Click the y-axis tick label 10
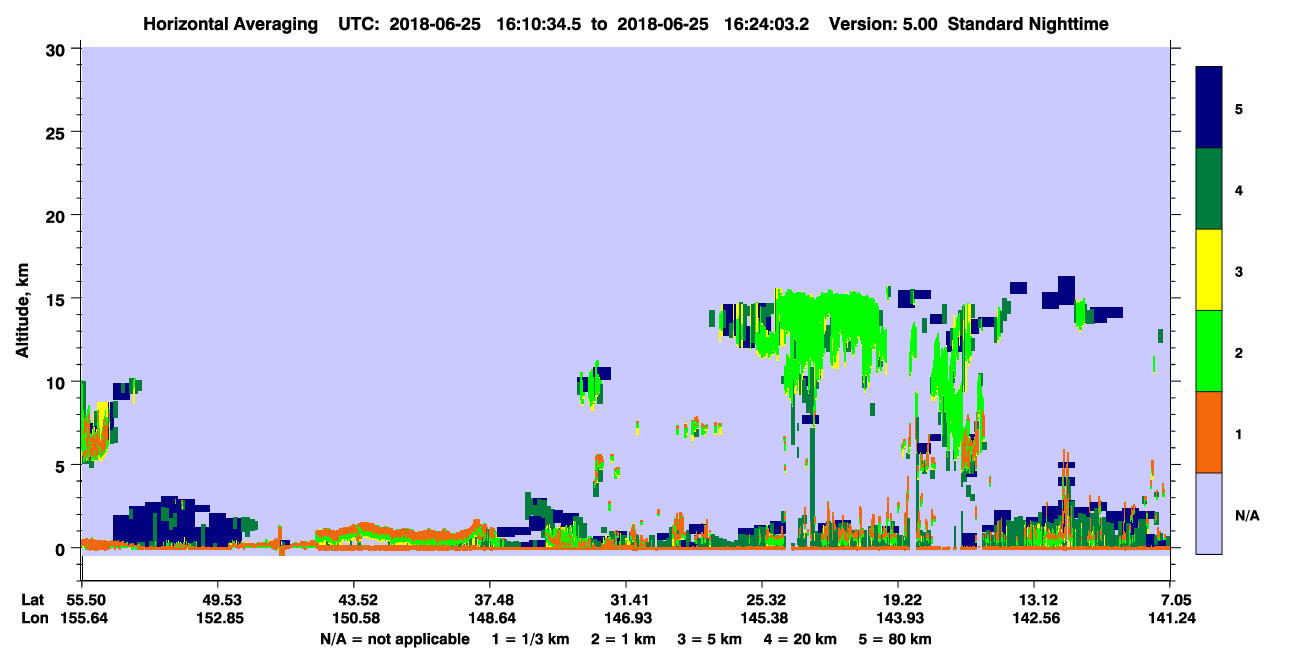The width and height of the screenshot is (1300, 667). [58, 382]
